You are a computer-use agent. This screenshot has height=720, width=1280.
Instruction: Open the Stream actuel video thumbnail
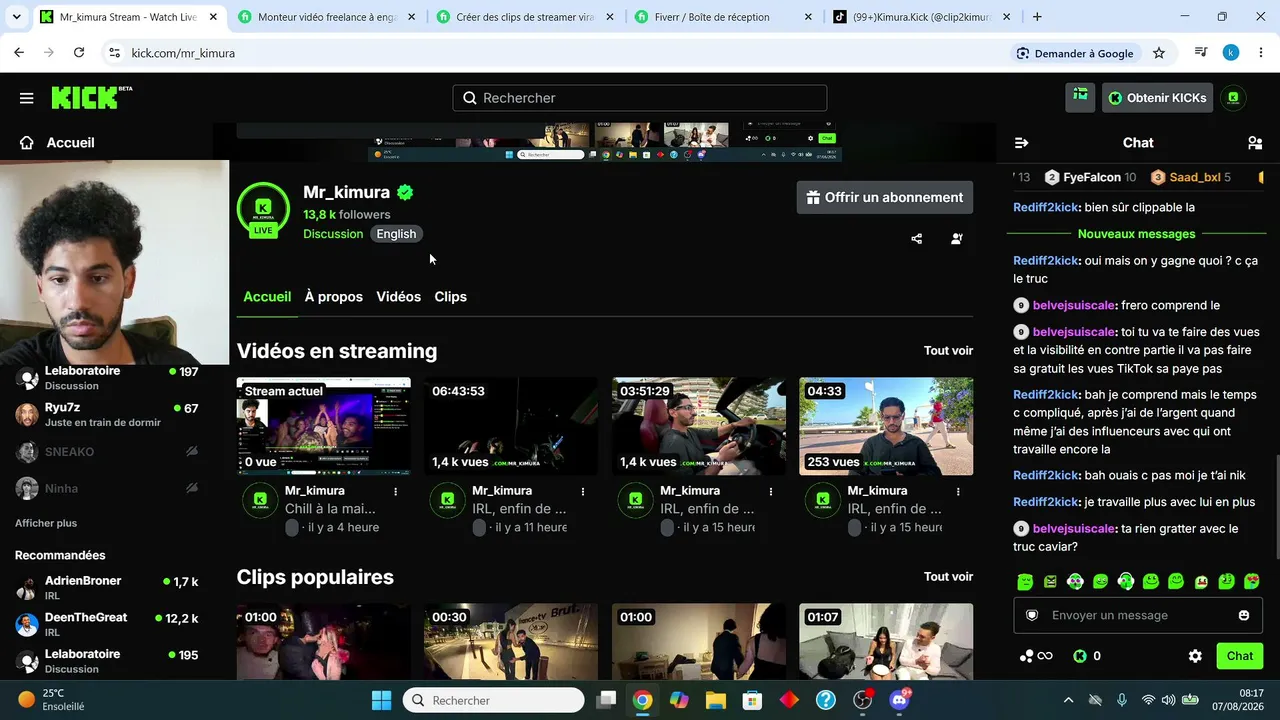[x=324, y=426]
